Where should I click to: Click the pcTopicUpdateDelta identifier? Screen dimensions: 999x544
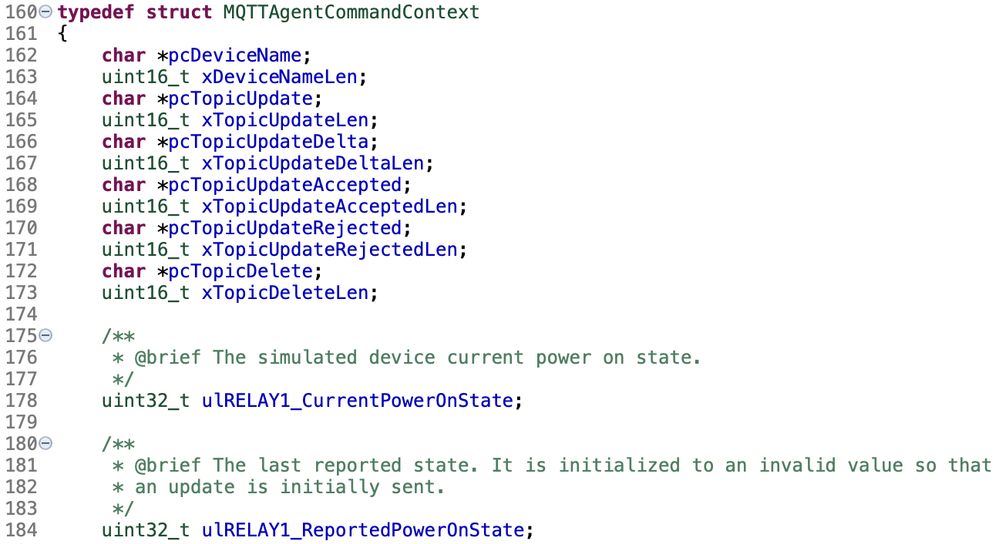click(268, 141)
